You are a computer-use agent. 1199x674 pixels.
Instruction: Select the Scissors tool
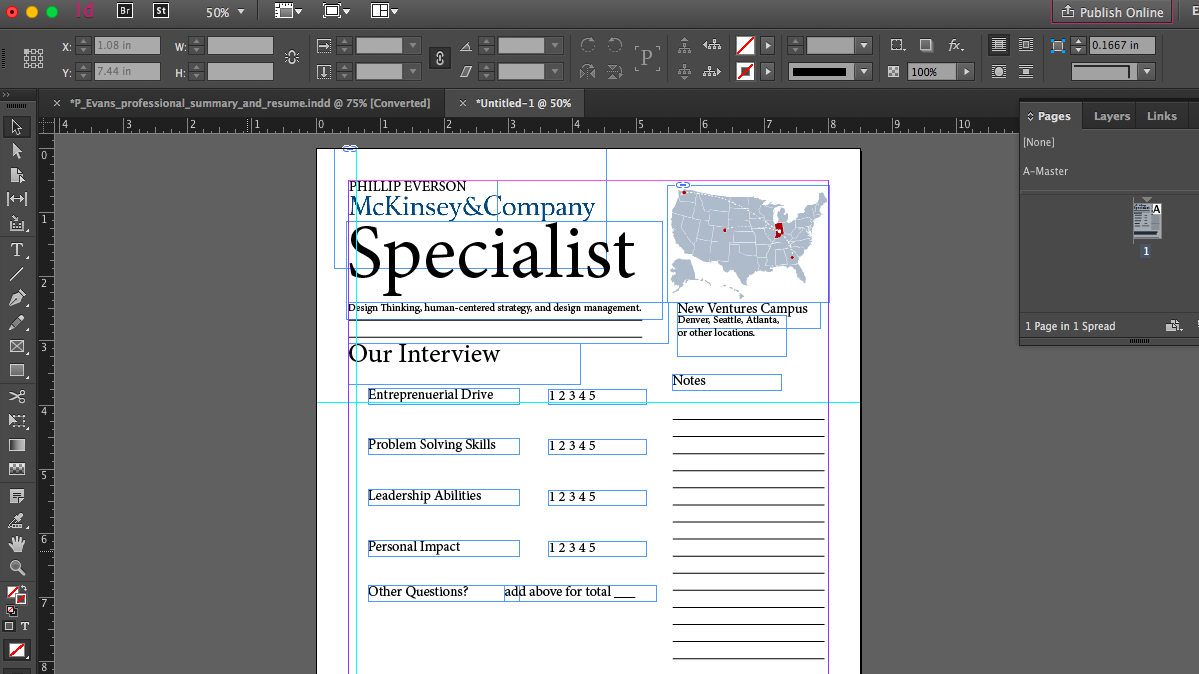pyautogui.click(x=16, y=396)
